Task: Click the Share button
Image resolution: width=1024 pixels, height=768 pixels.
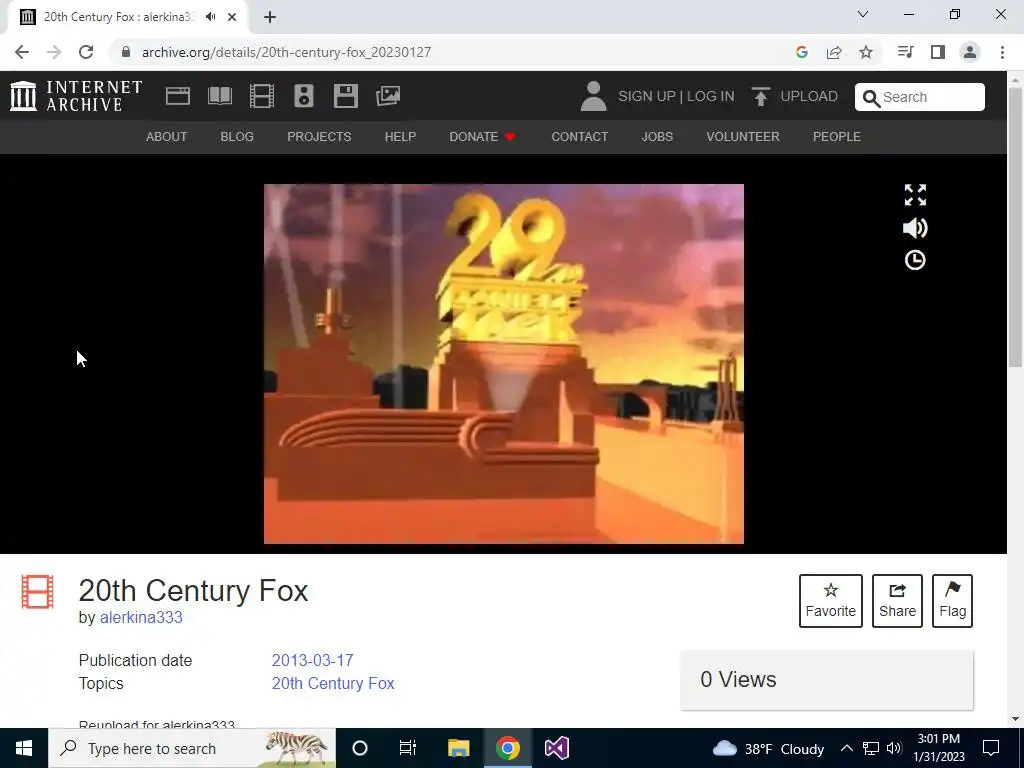Action: [x=897, y=601]
